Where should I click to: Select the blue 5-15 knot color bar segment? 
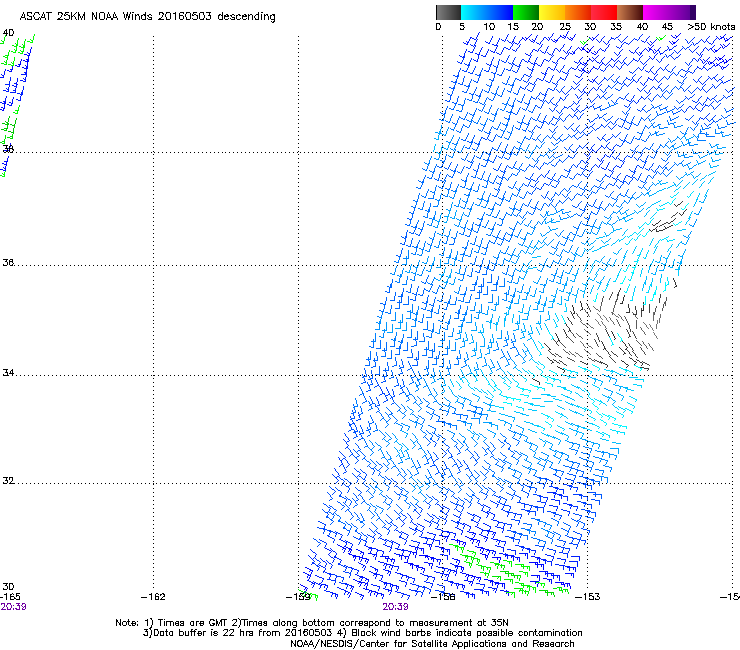click(487, 12)
